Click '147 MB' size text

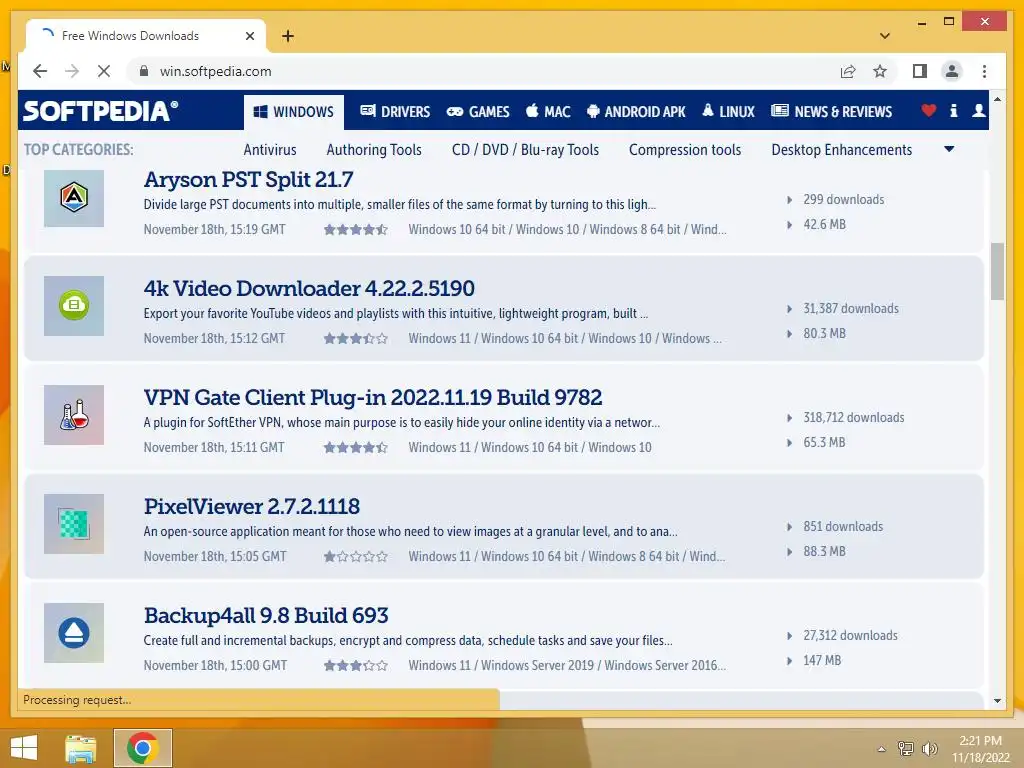tap(822, 660)
